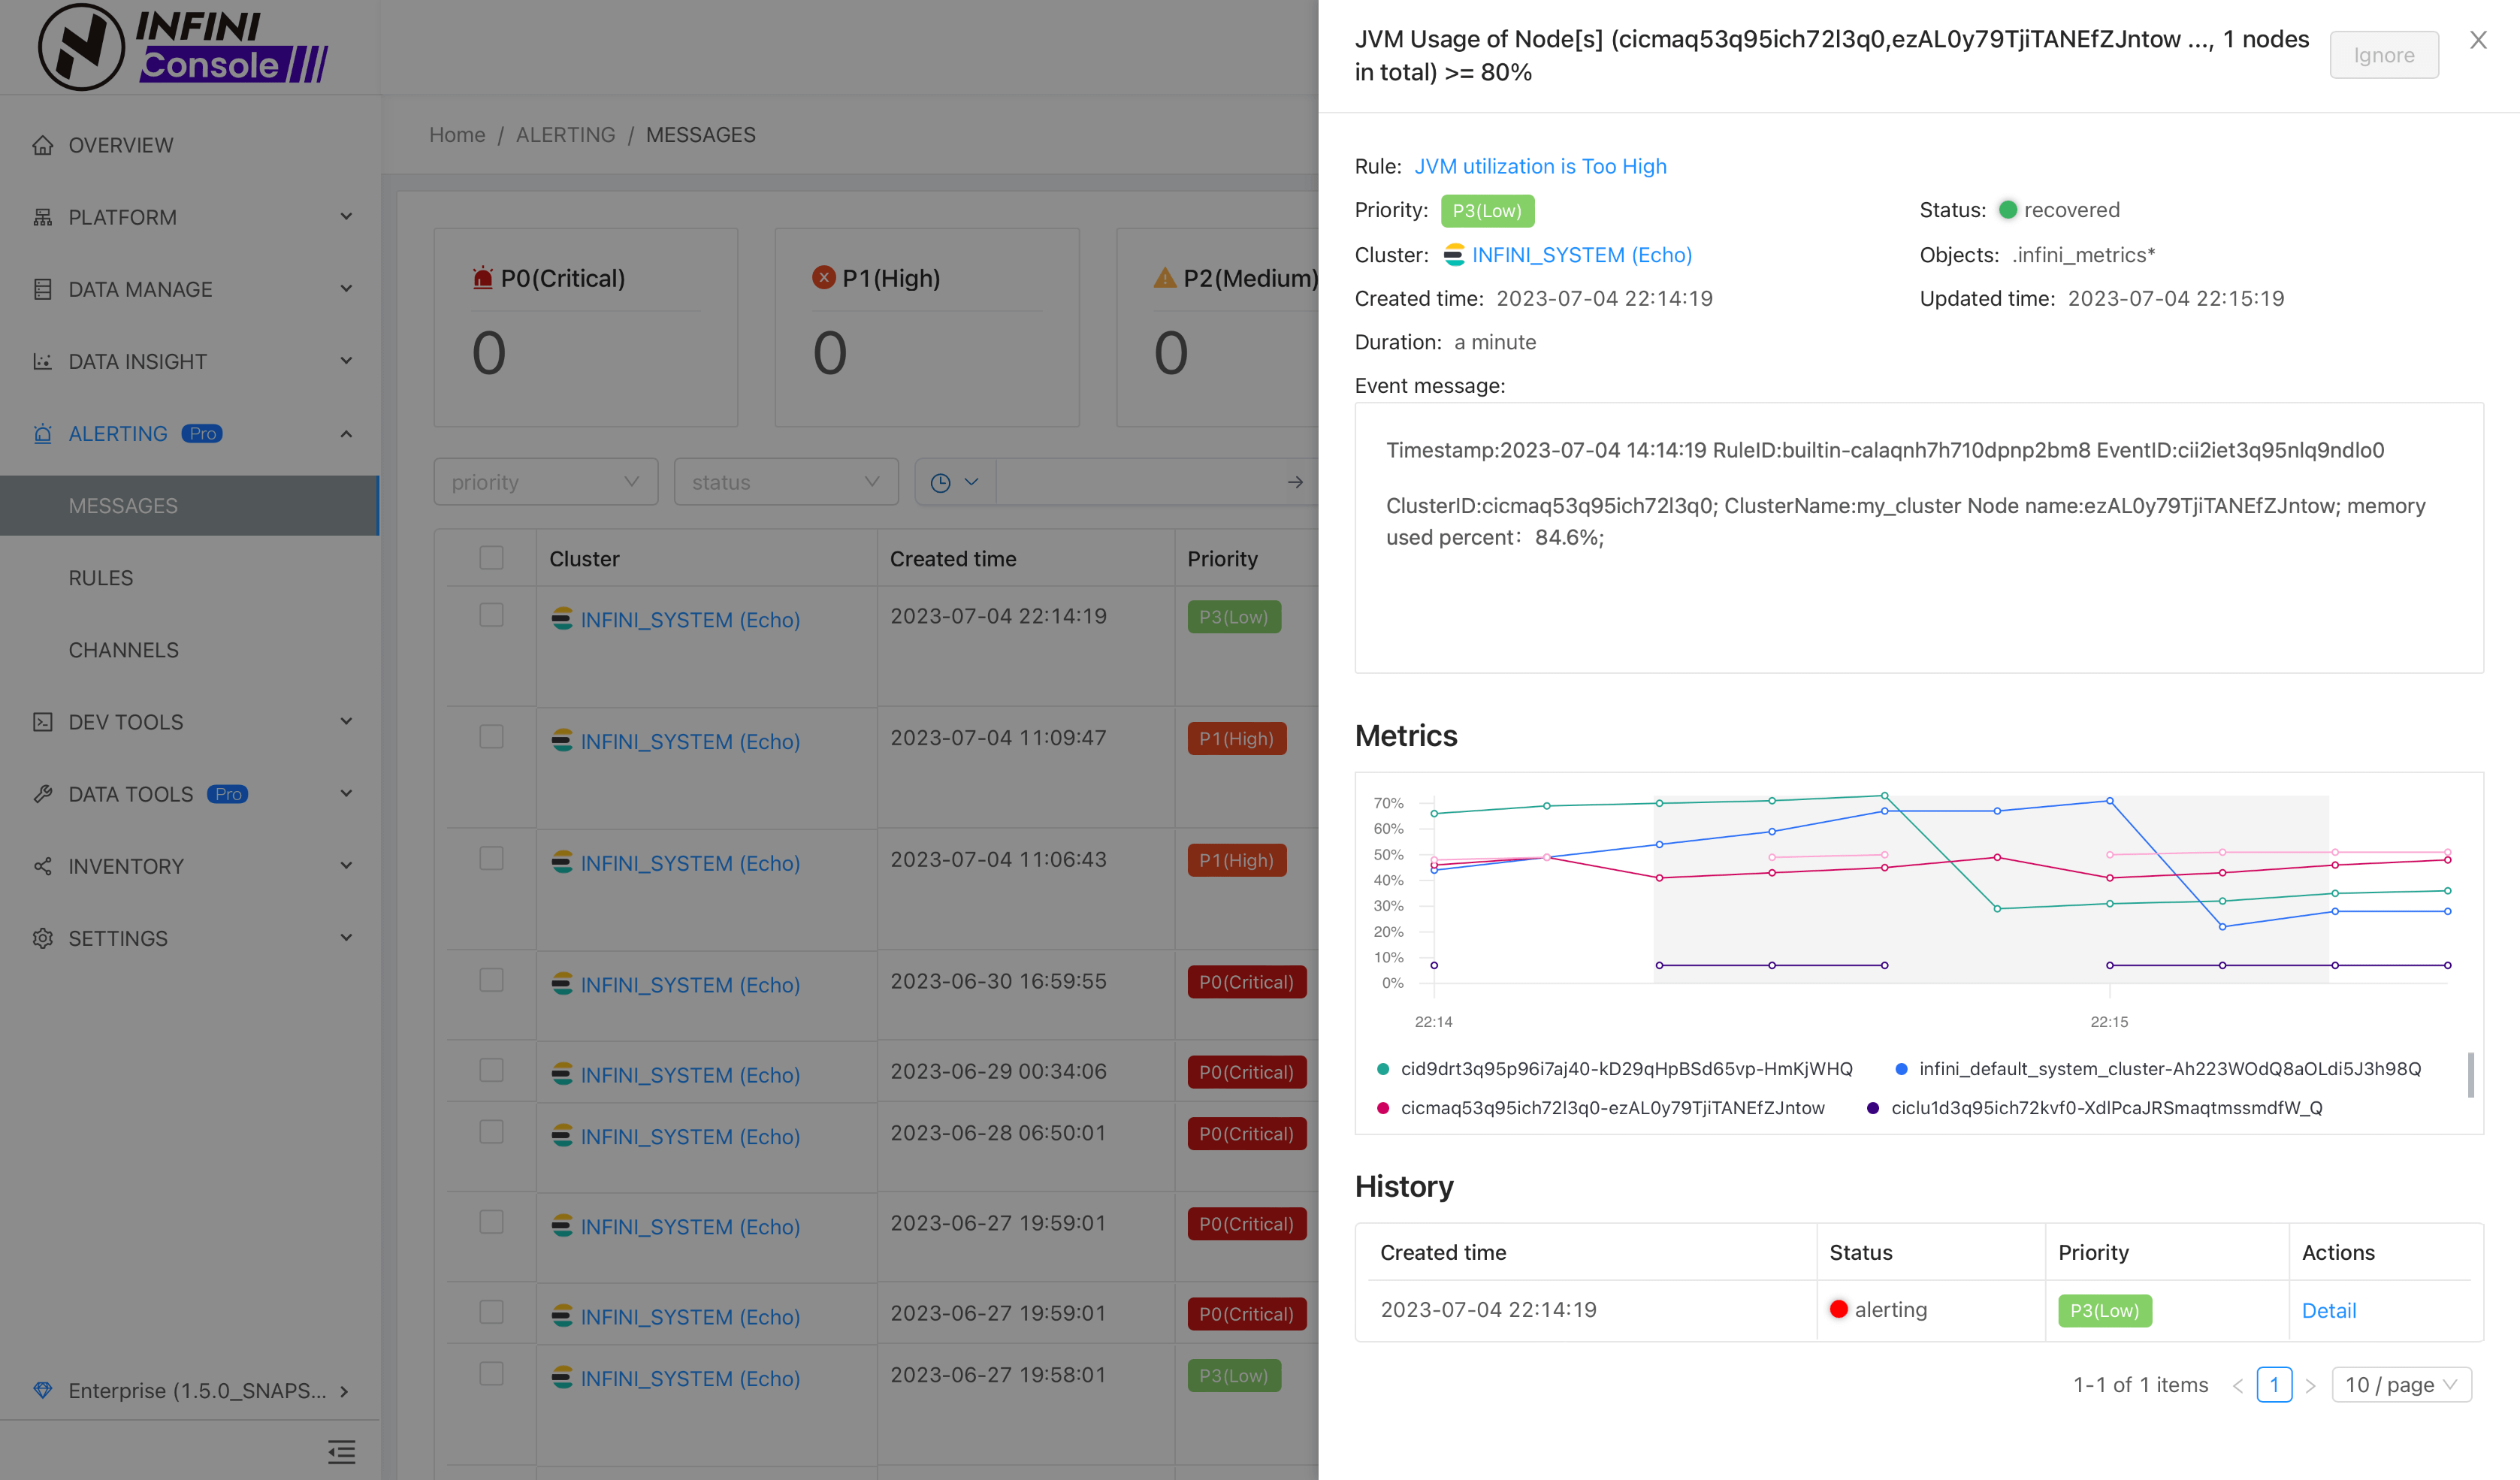Viewport: 2520px width, 1480px height.
Task: Click the green recovered status dot
Action: (x=2007, y=210)
